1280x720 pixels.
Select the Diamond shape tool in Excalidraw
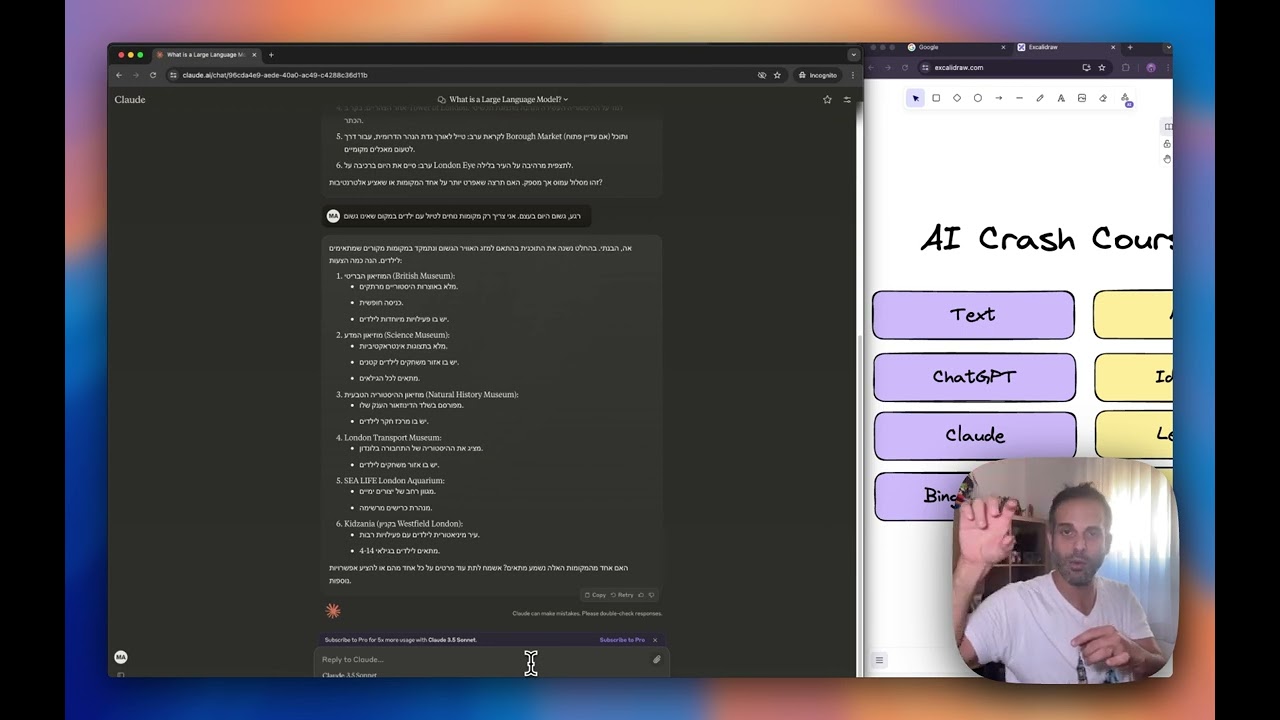(x=957, y=98)
